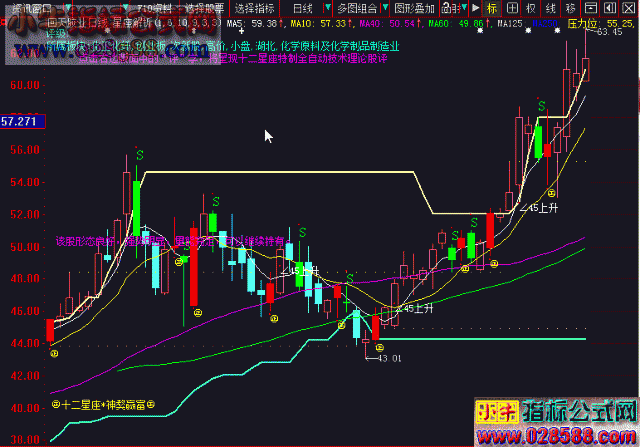
Task: Click the first green $ signal marker
Action: (139, 155)
